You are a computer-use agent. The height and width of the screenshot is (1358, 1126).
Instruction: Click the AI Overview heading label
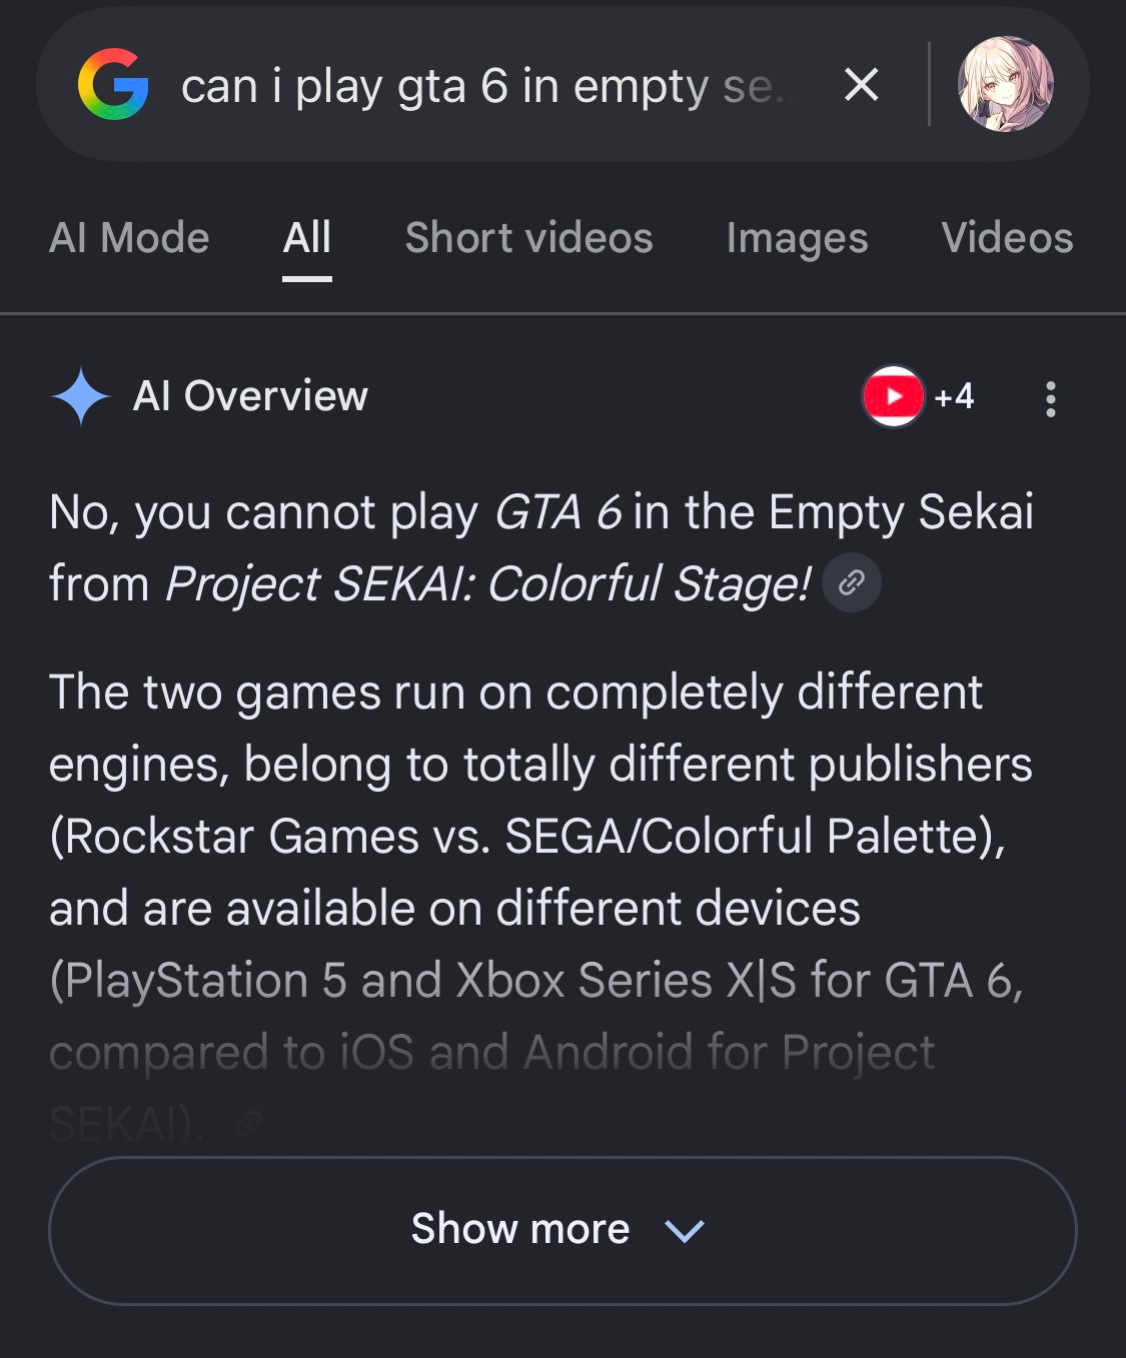250,396
